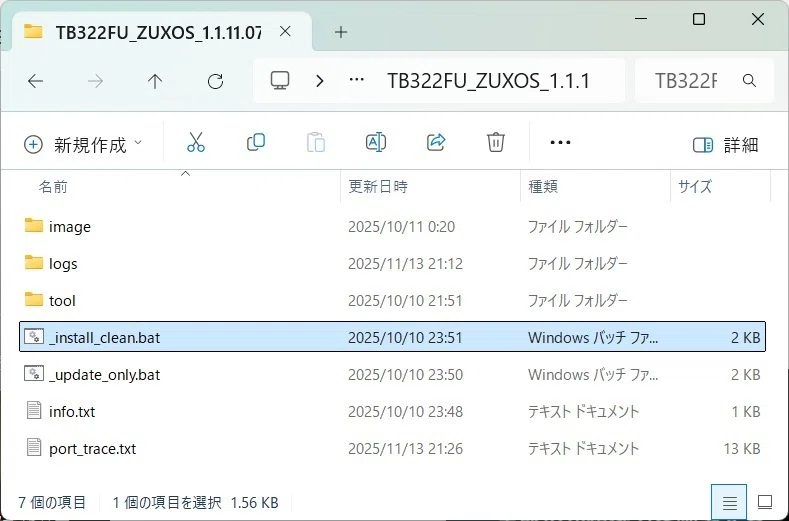Viewport: 789px width, 521px height.
Task: Toggle the 詳細 details pane
Action: (725, 145)
